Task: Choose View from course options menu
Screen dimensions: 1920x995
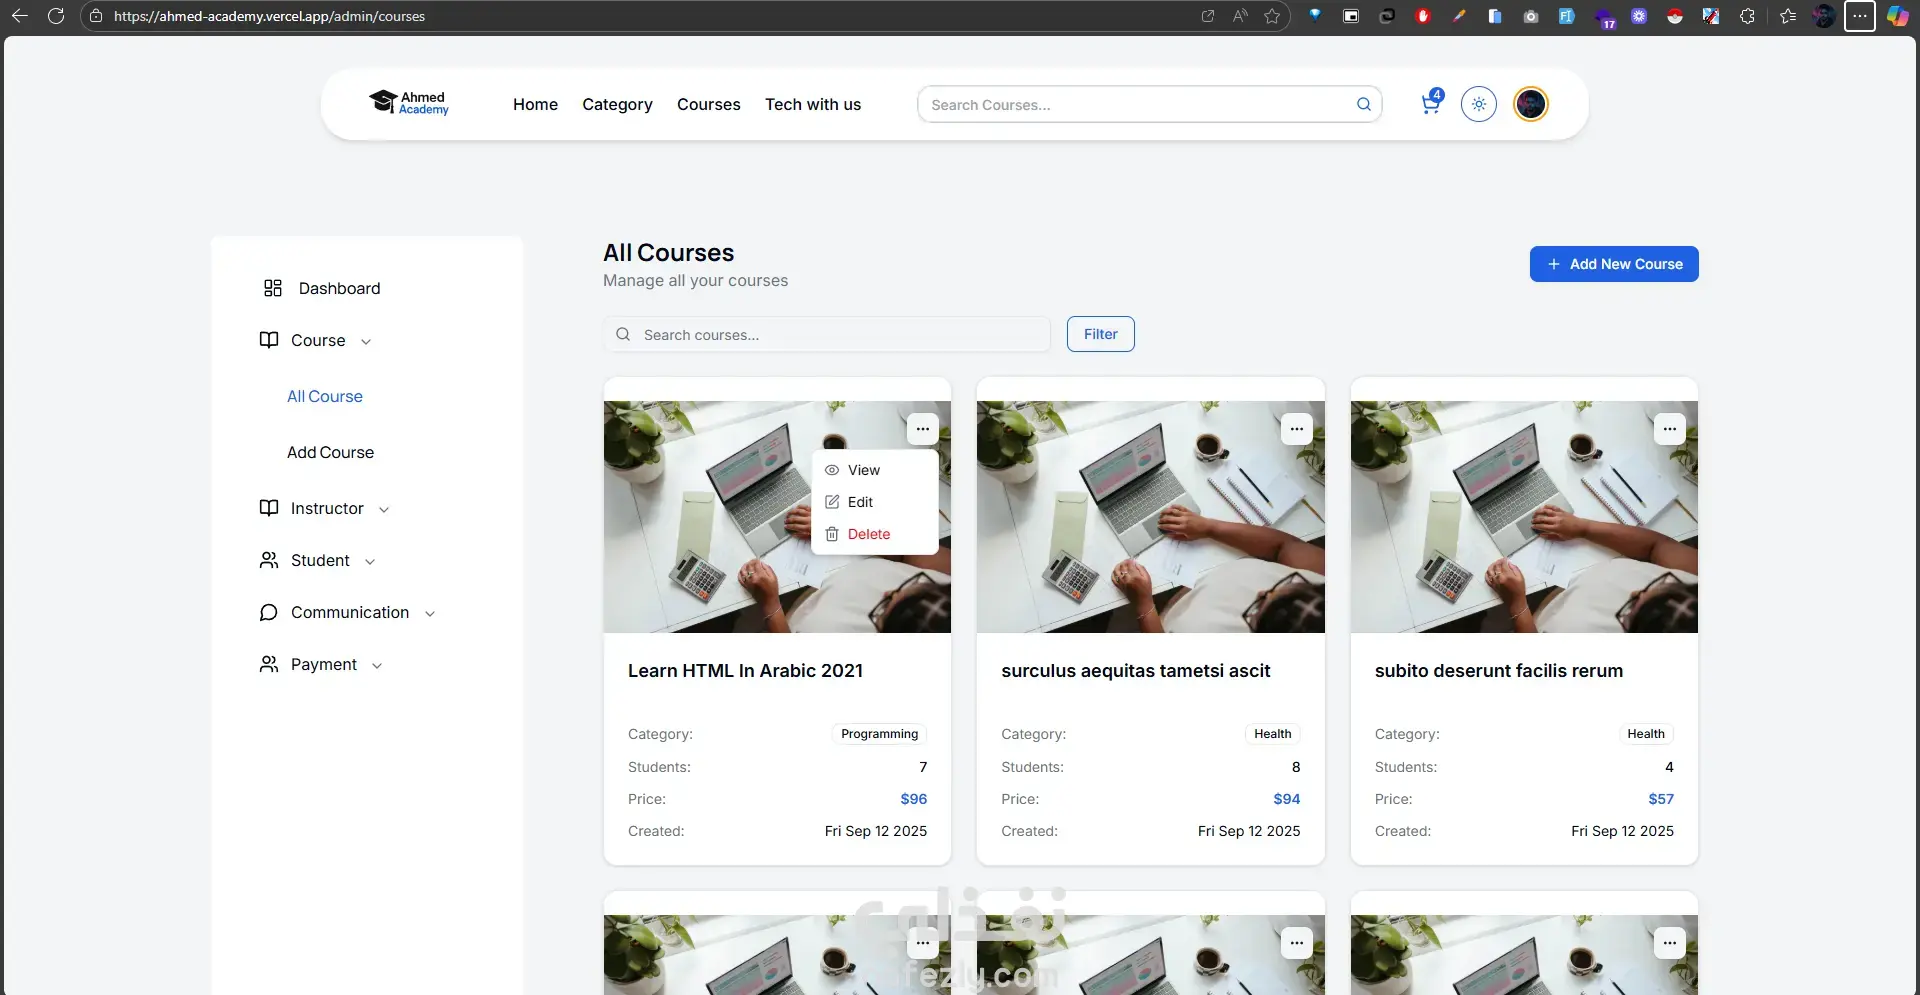Action: (874, 470)
